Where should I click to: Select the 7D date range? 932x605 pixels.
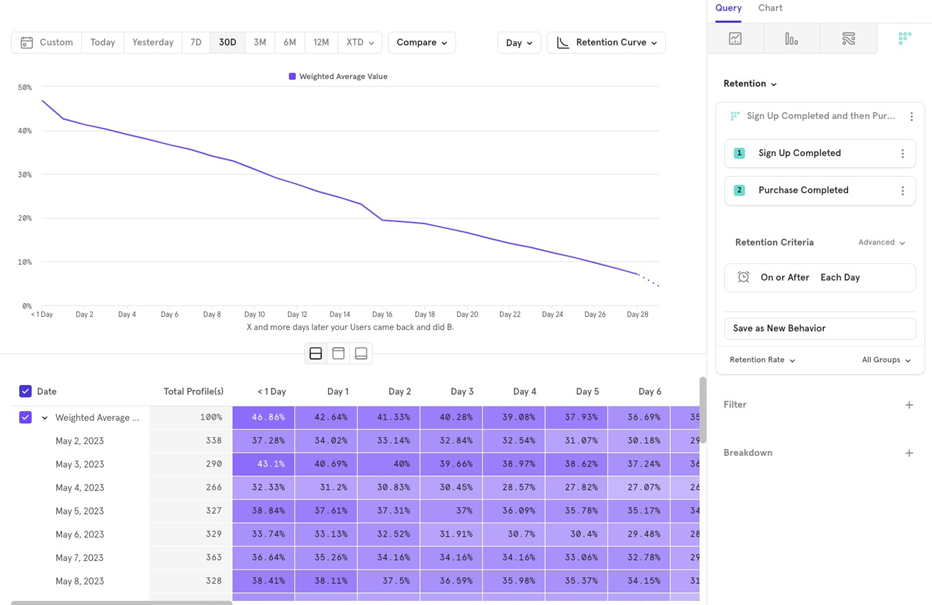[196, 43]
